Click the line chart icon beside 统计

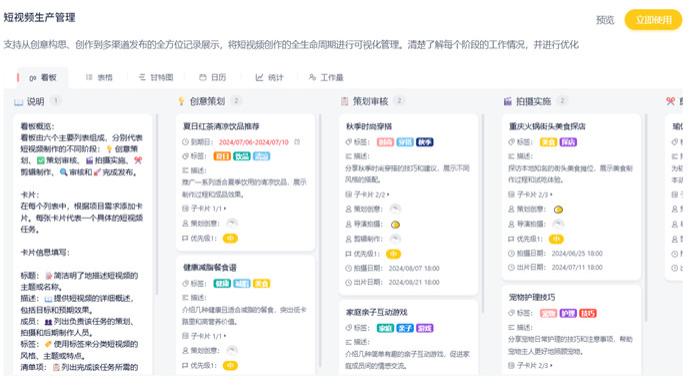(259, 77)
